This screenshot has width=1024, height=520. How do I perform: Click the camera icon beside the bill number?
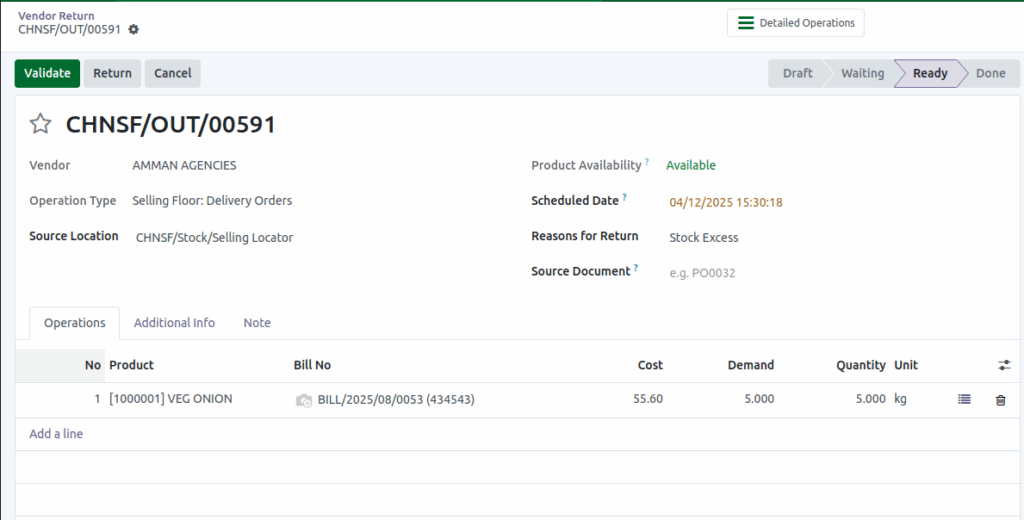tap(304, 400)
